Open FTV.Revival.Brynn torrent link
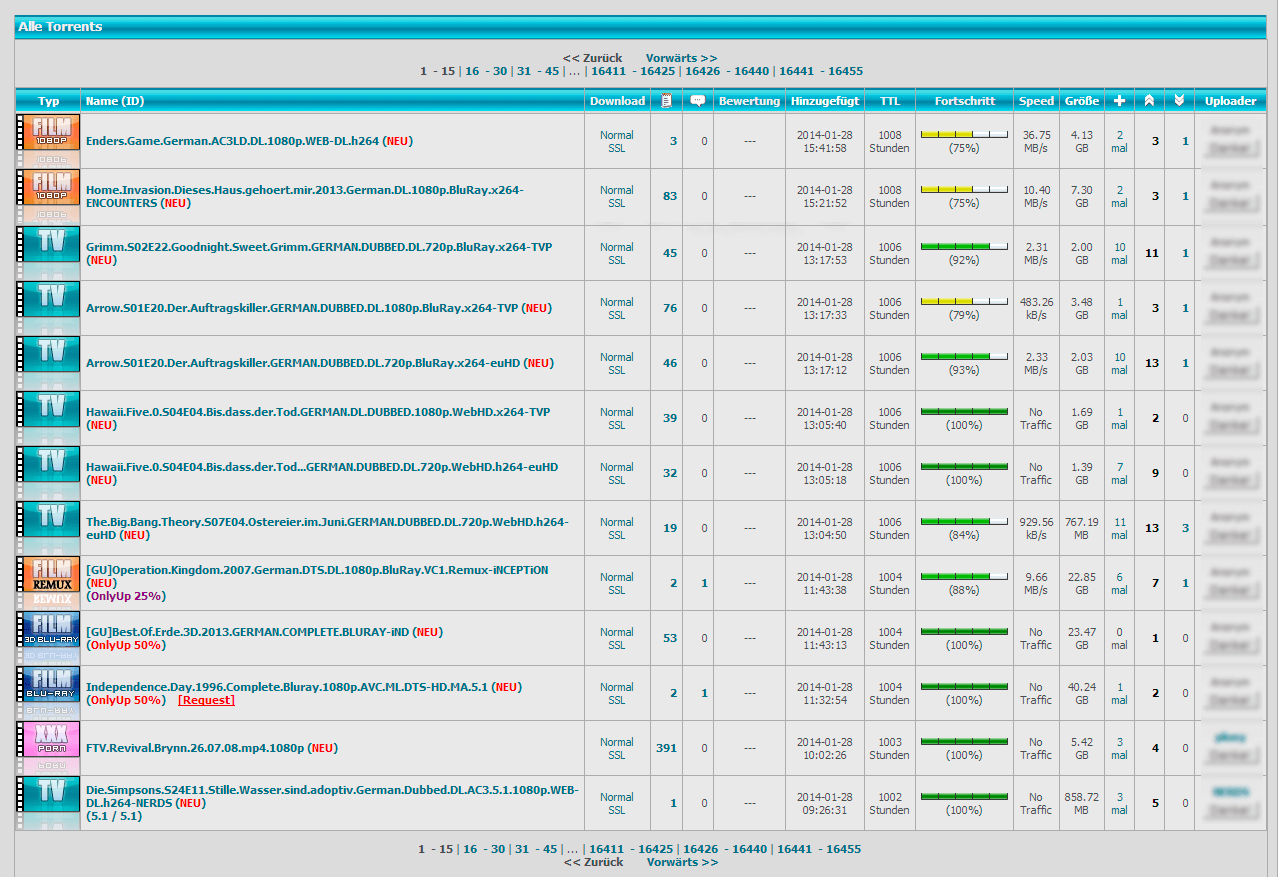 [195, 748]
